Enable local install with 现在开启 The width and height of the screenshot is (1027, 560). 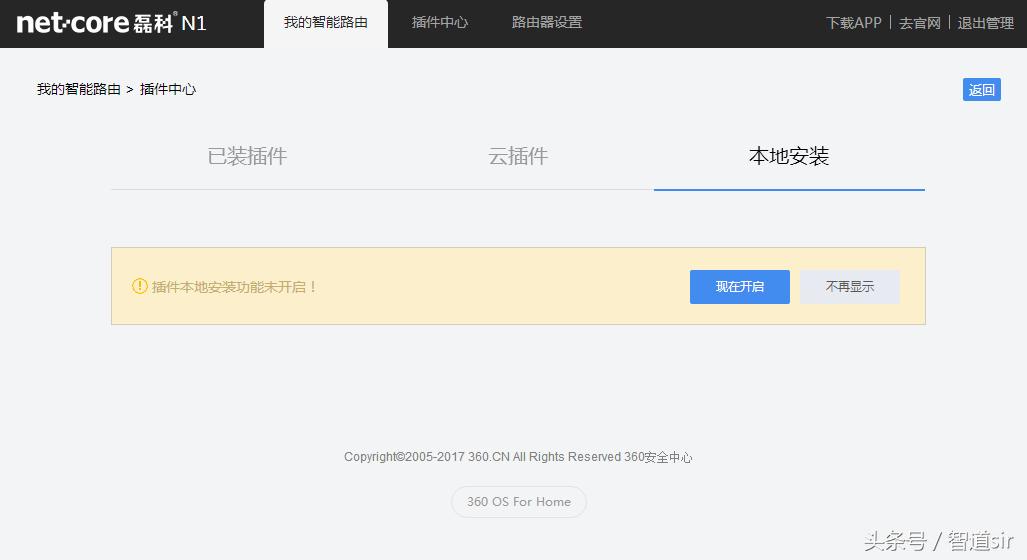[x=739, y=287]
